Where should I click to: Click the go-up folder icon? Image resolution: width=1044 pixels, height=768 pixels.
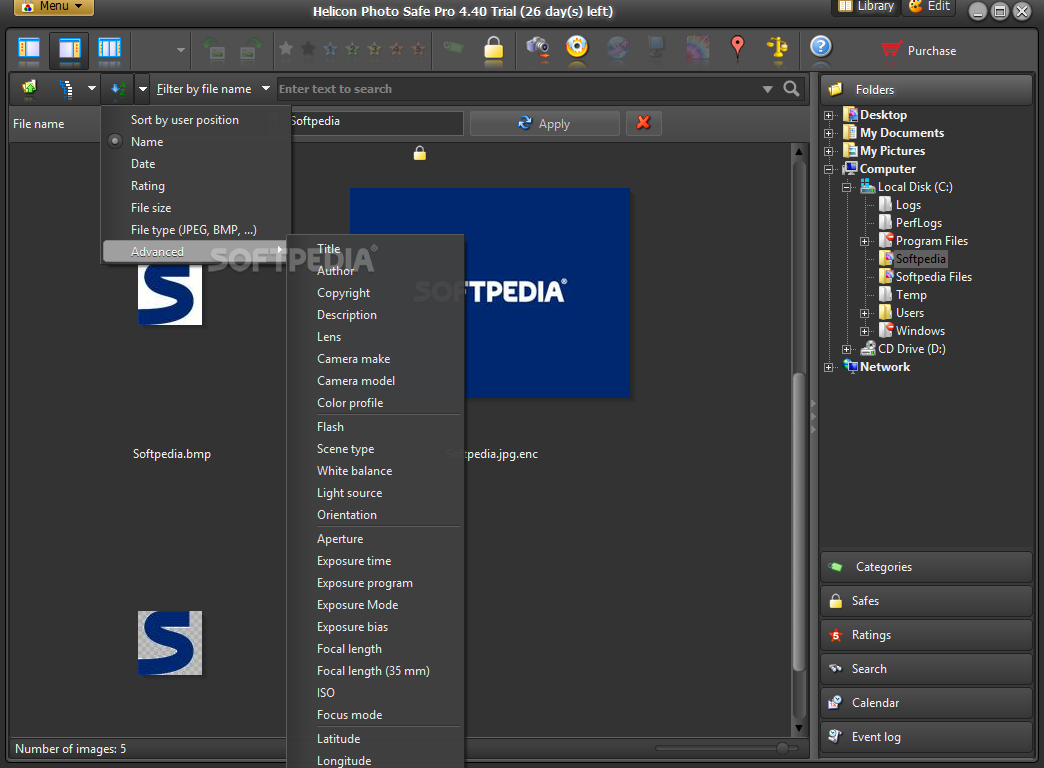coord(29,89)
